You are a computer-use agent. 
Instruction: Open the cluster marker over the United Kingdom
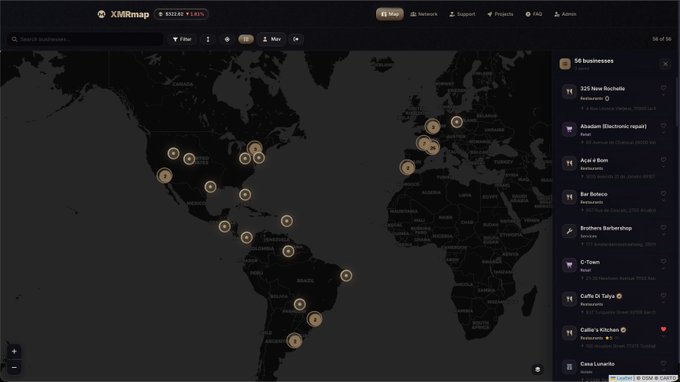tap(432, 127)
